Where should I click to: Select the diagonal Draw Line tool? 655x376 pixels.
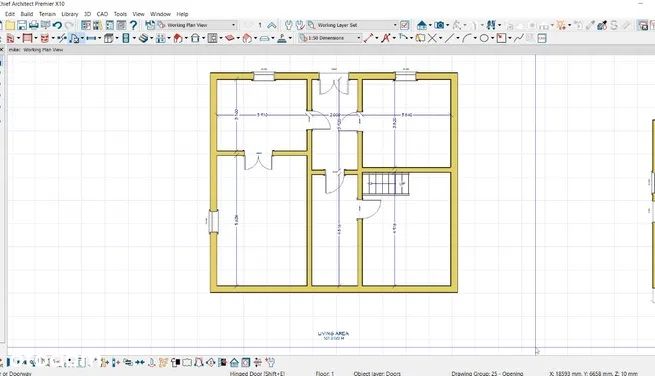coord(449,38)
